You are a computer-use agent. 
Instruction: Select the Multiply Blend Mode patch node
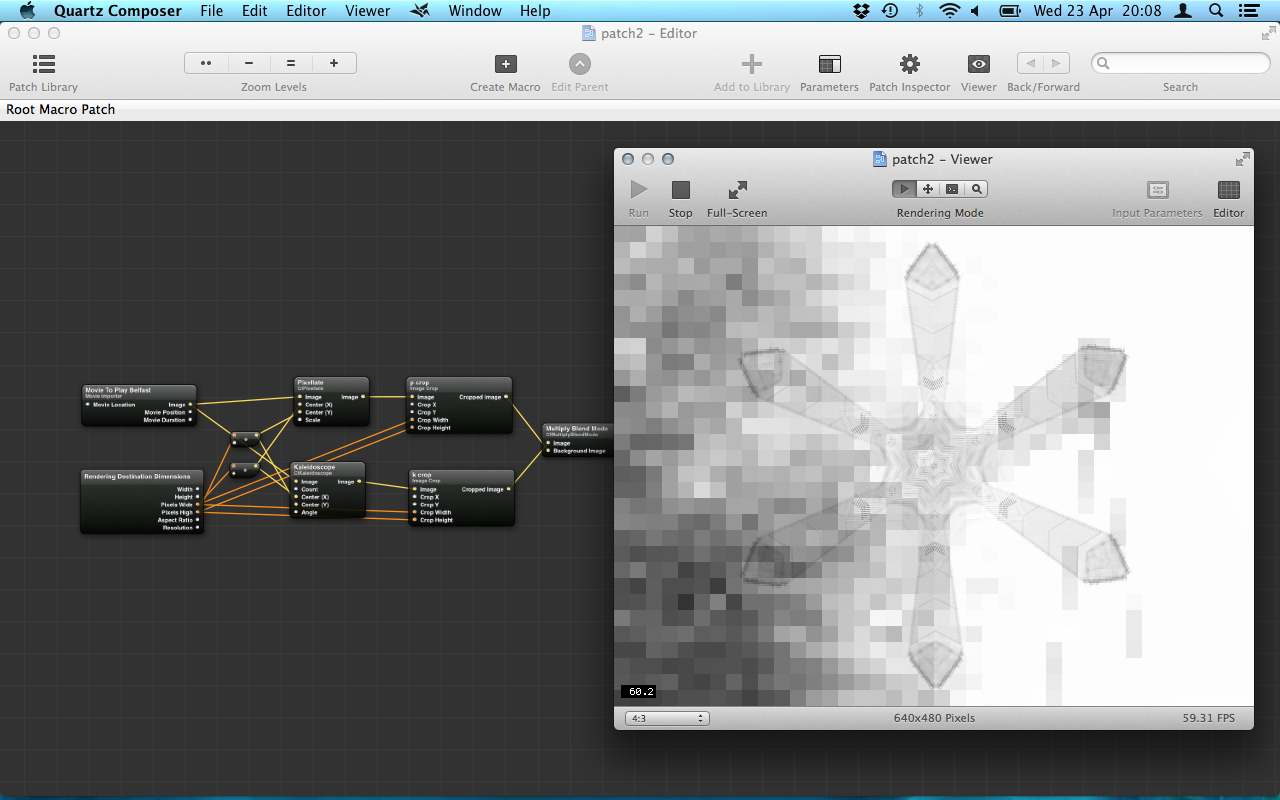(x=576, y=429)
